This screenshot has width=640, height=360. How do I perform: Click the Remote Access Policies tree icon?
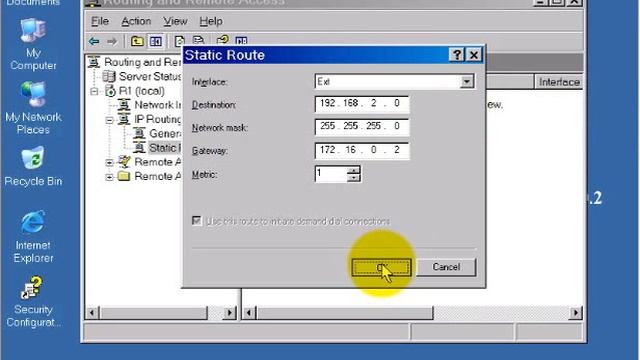coord(124,162)
